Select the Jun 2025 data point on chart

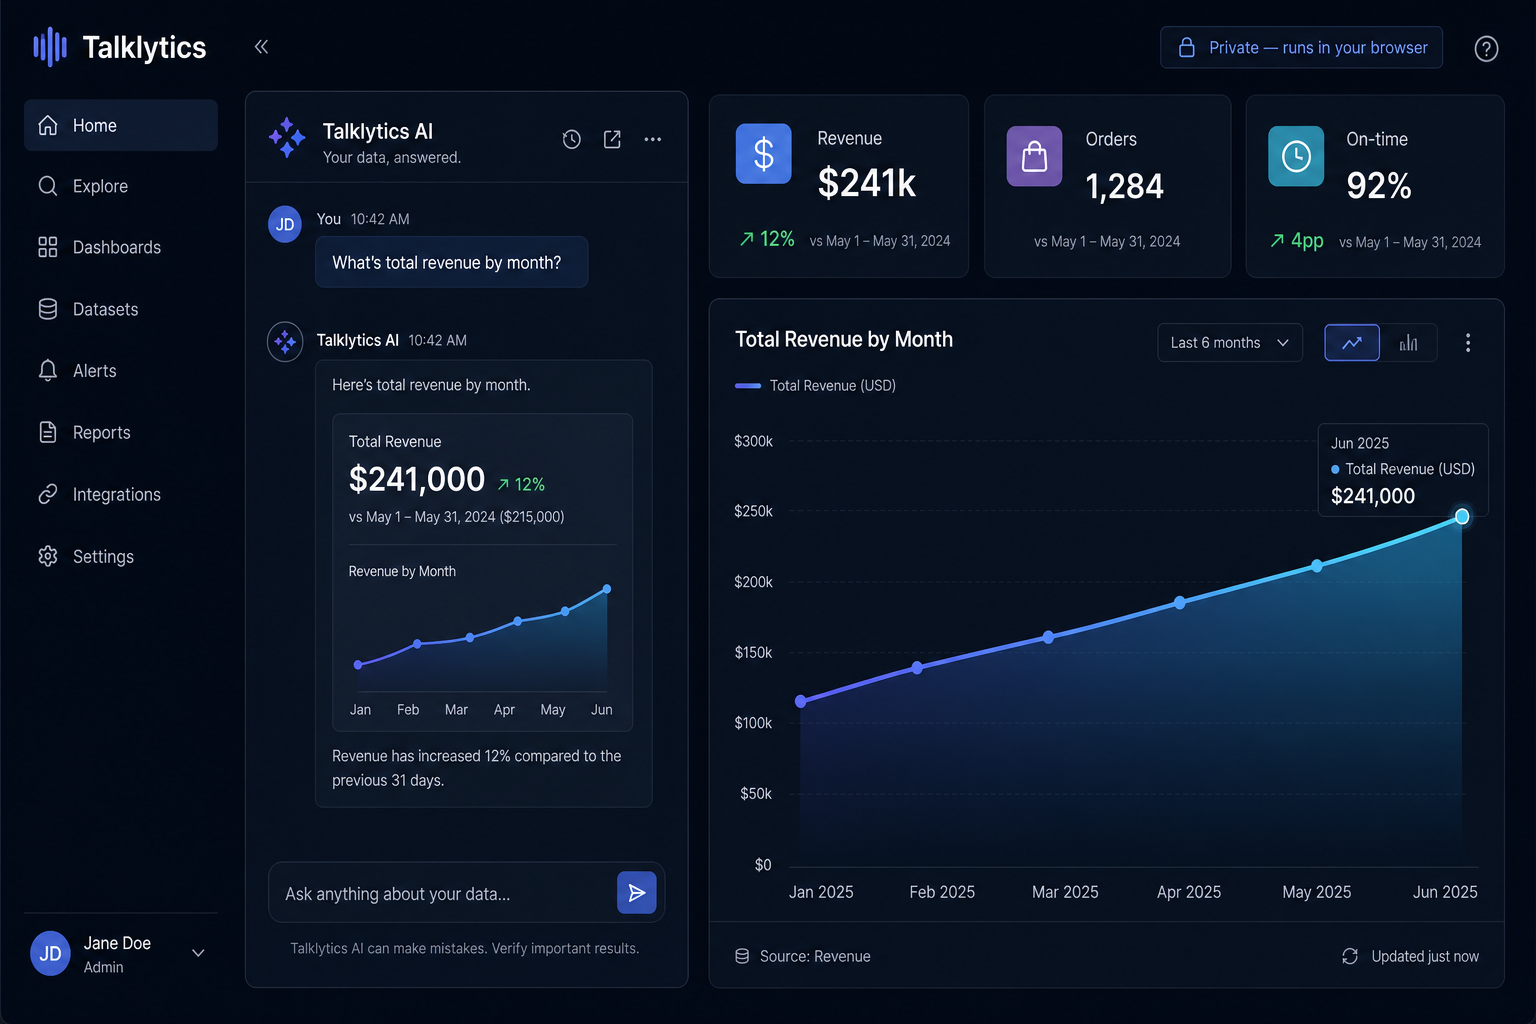pyautogui.click(x=1462, y=517)
